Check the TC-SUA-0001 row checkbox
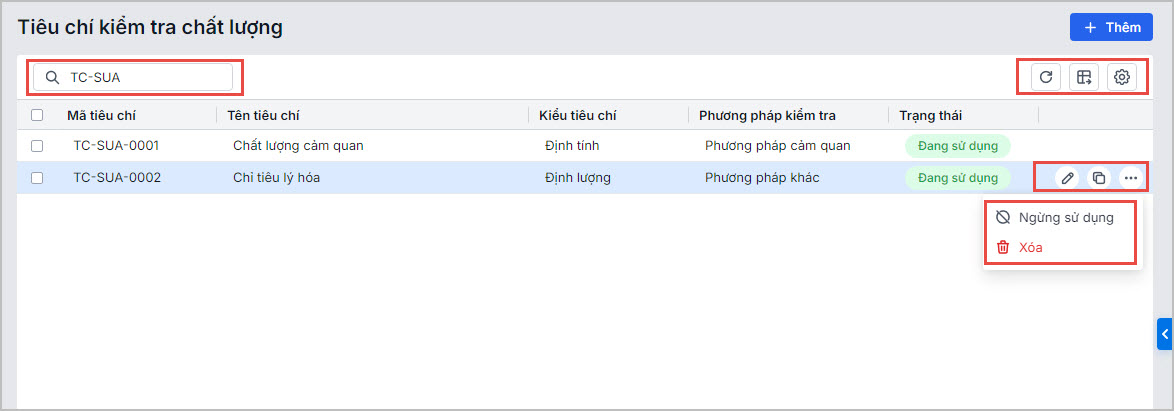Viewport: 1174px width, 411px height. pyautogui.click(x=37, y=146)
